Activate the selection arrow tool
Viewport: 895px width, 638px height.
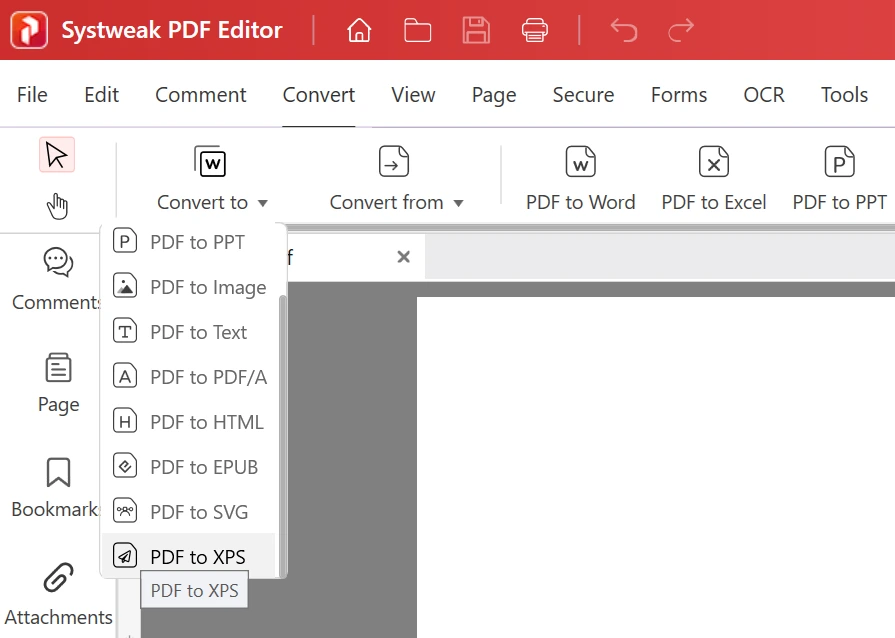[x=57, y=154]
